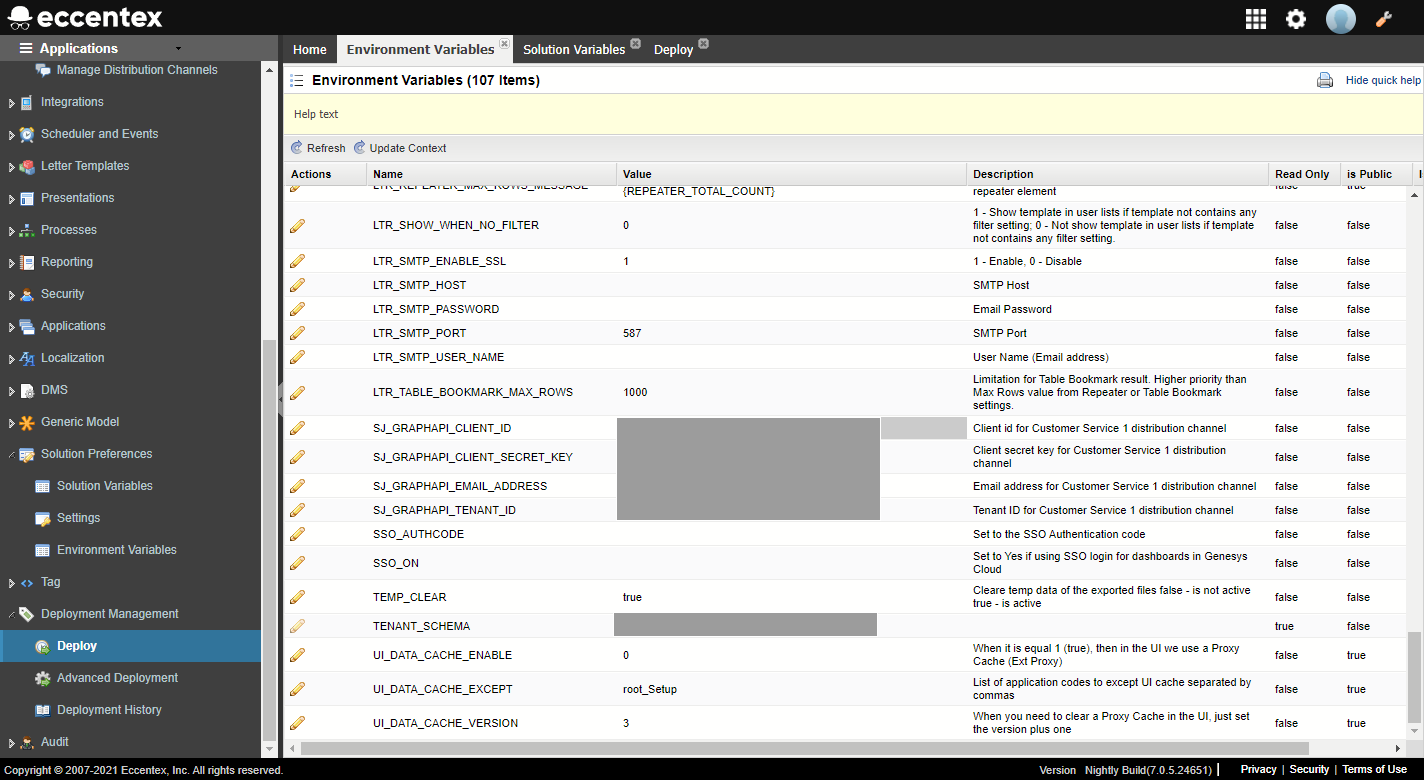Click pencil icon for TEMP_CLEAR variable

coord(297,597)
